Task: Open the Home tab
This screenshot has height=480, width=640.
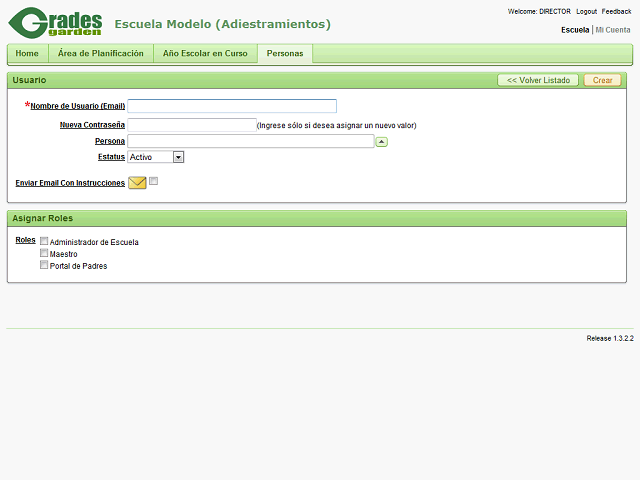Action: pyautogui.click(x=28, y=53)
